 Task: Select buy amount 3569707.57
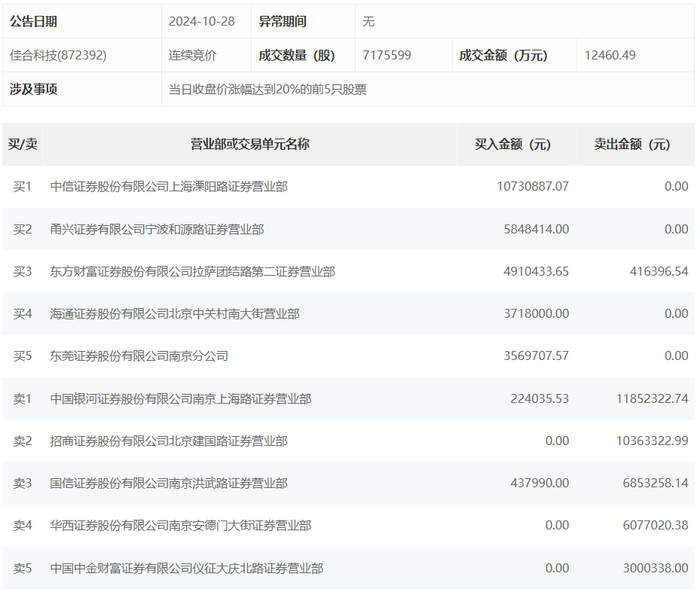coord(537,356)
